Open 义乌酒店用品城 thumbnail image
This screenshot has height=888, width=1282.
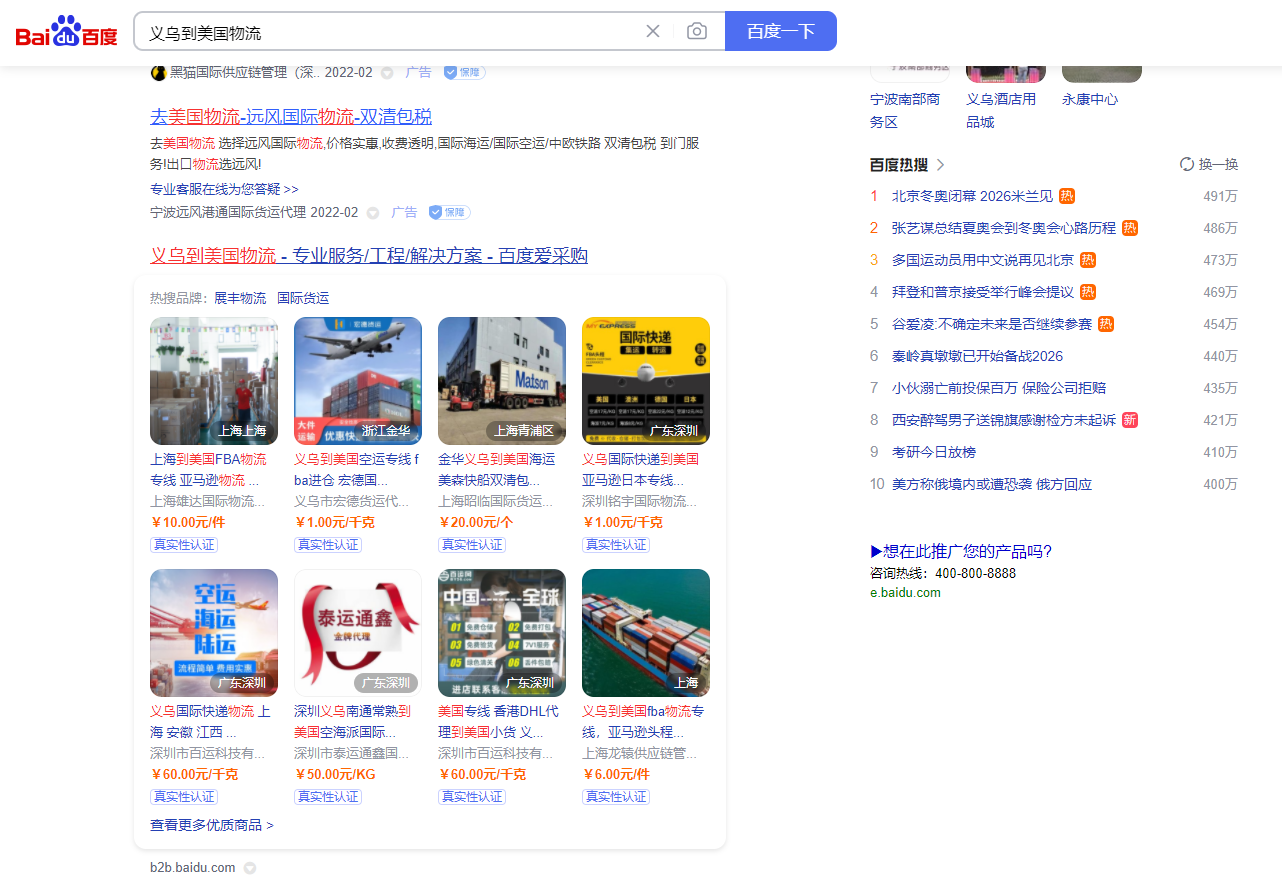click(1006, 74)
